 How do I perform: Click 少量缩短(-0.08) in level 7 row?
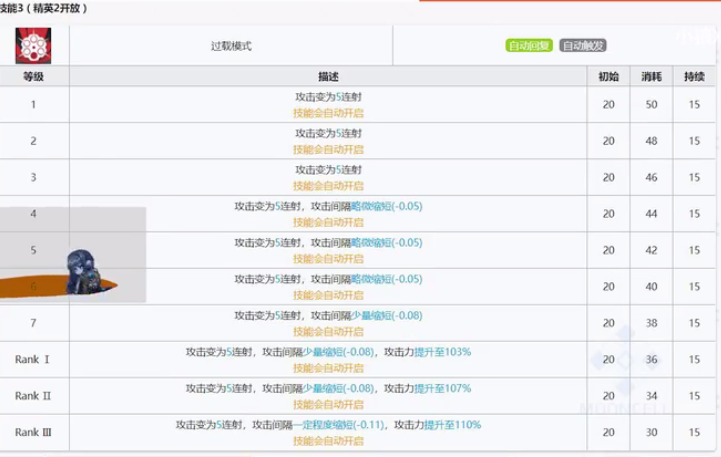pos(384,316)
